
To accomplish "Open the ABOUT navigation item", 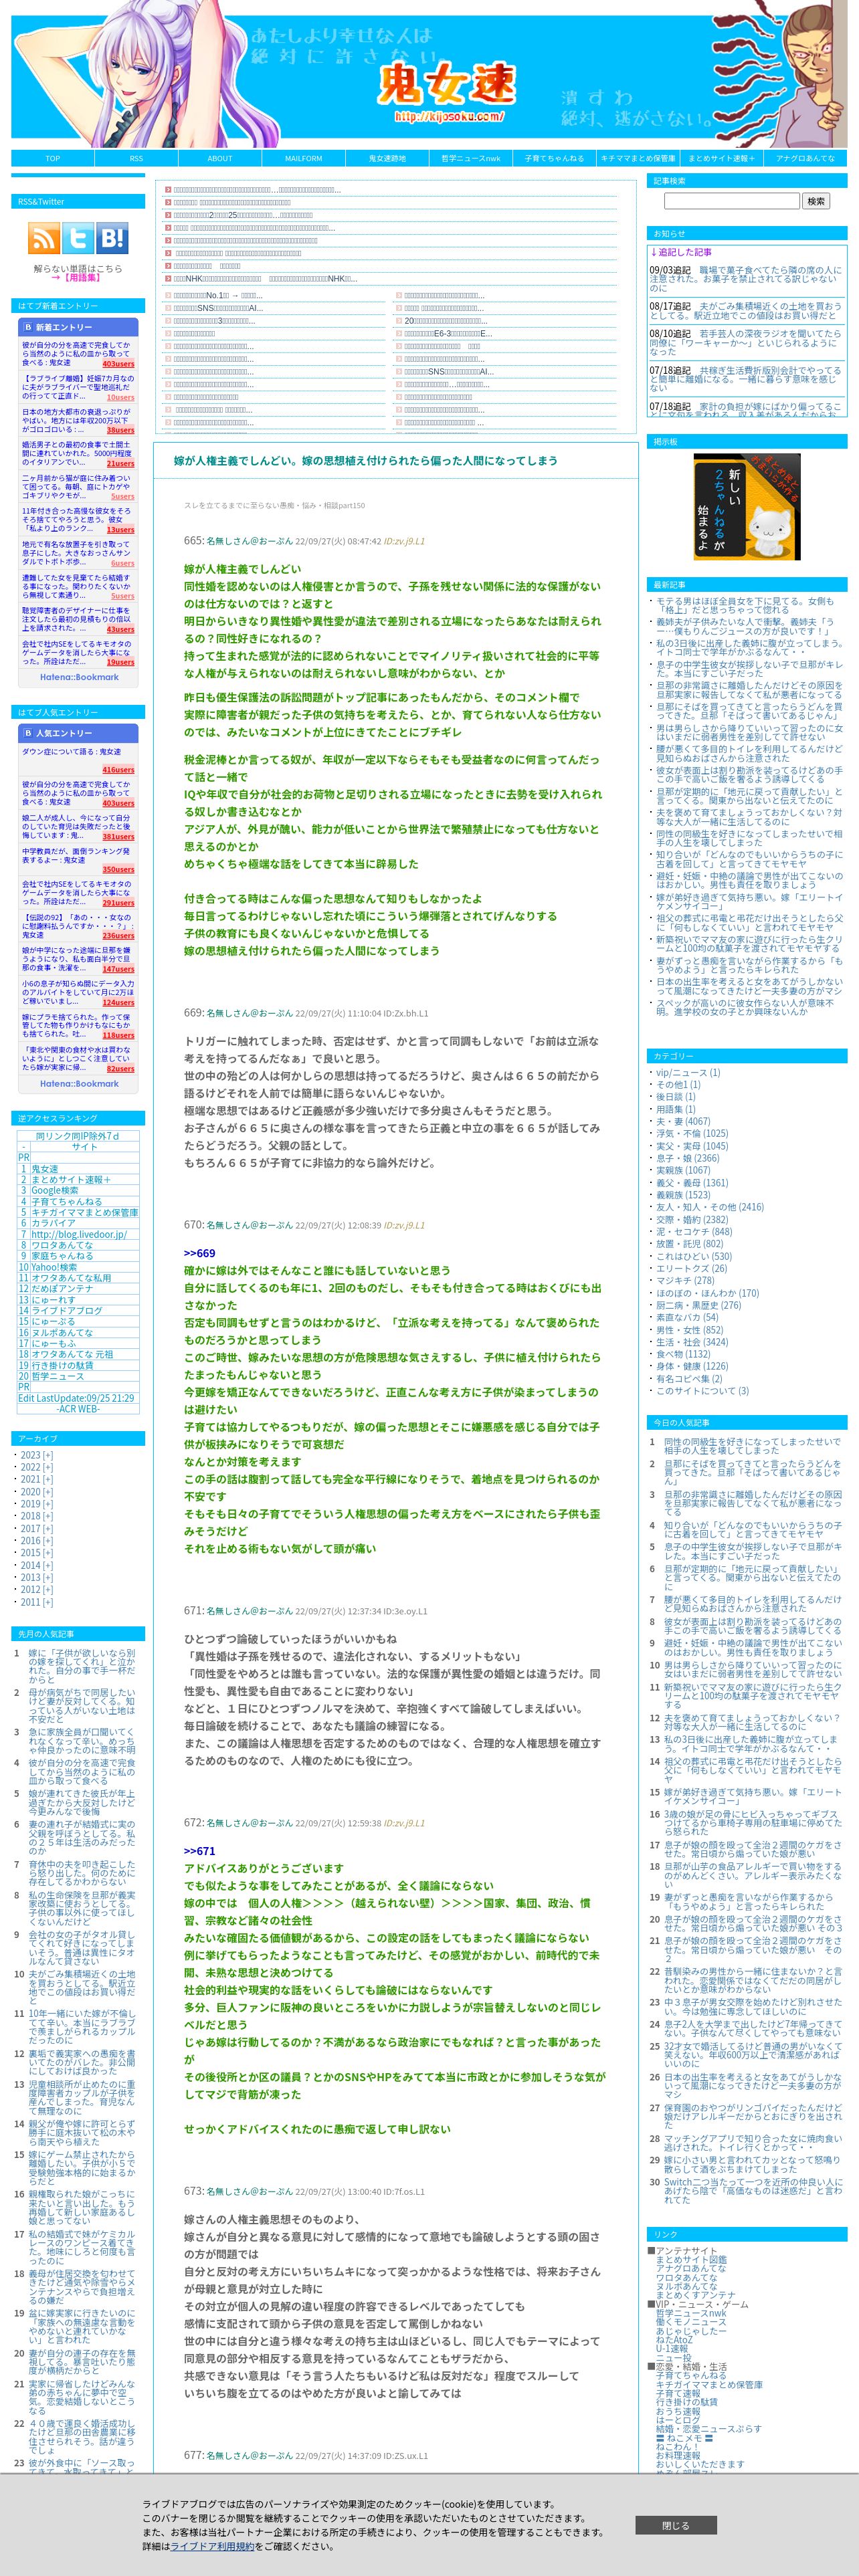I will tap(220, 158).
